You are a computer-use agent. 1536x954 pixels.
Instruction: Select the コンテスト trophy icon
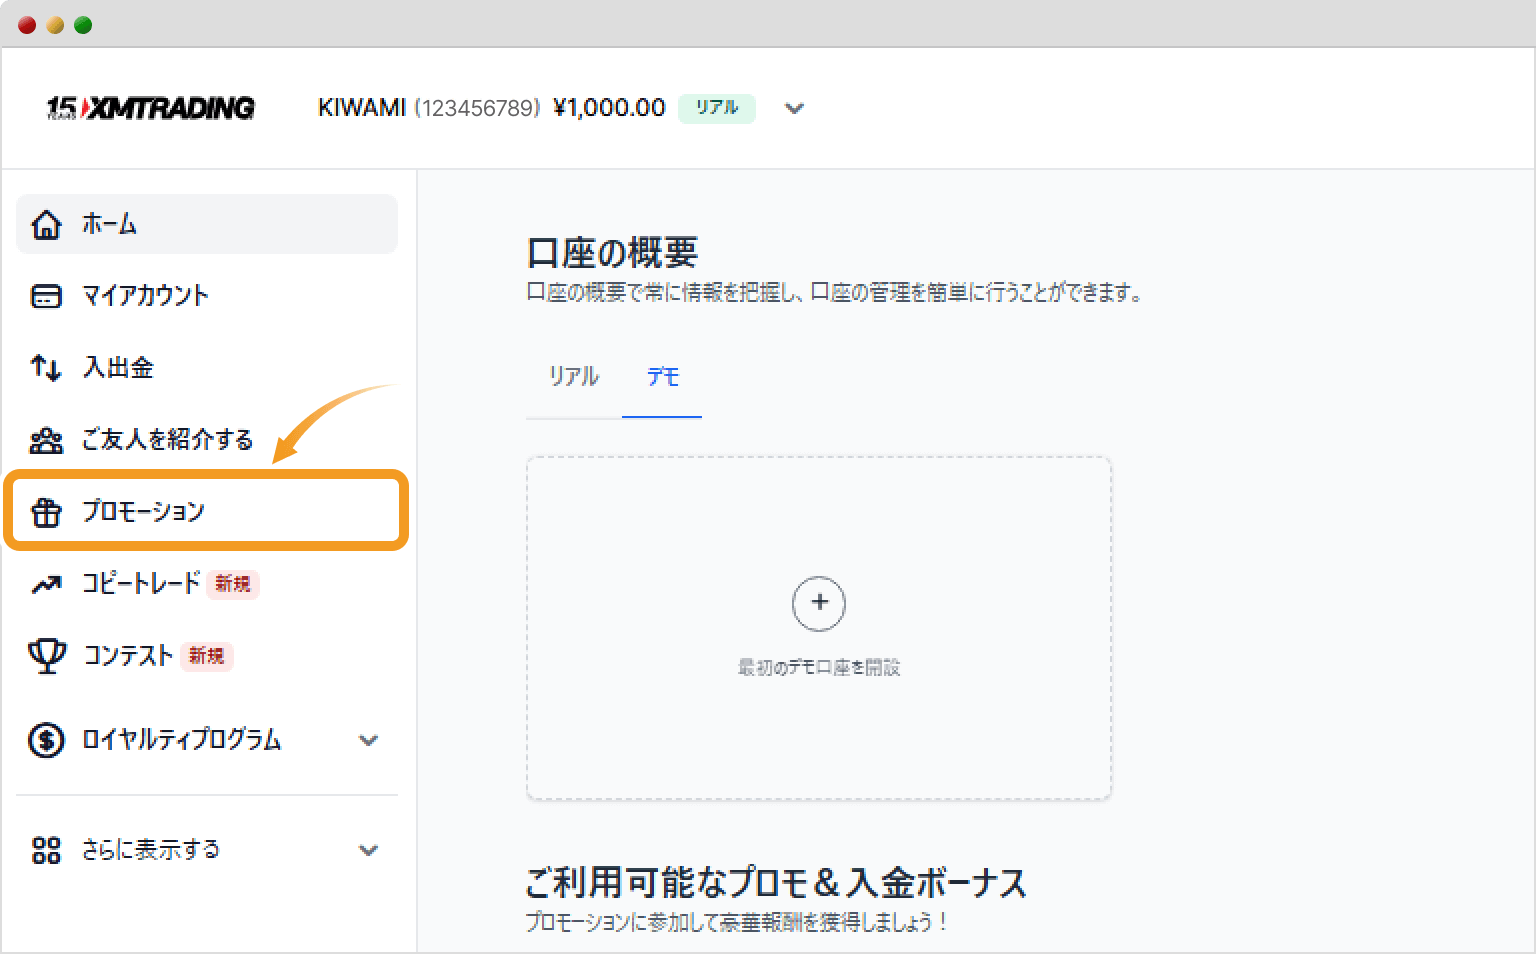(46, 656)
